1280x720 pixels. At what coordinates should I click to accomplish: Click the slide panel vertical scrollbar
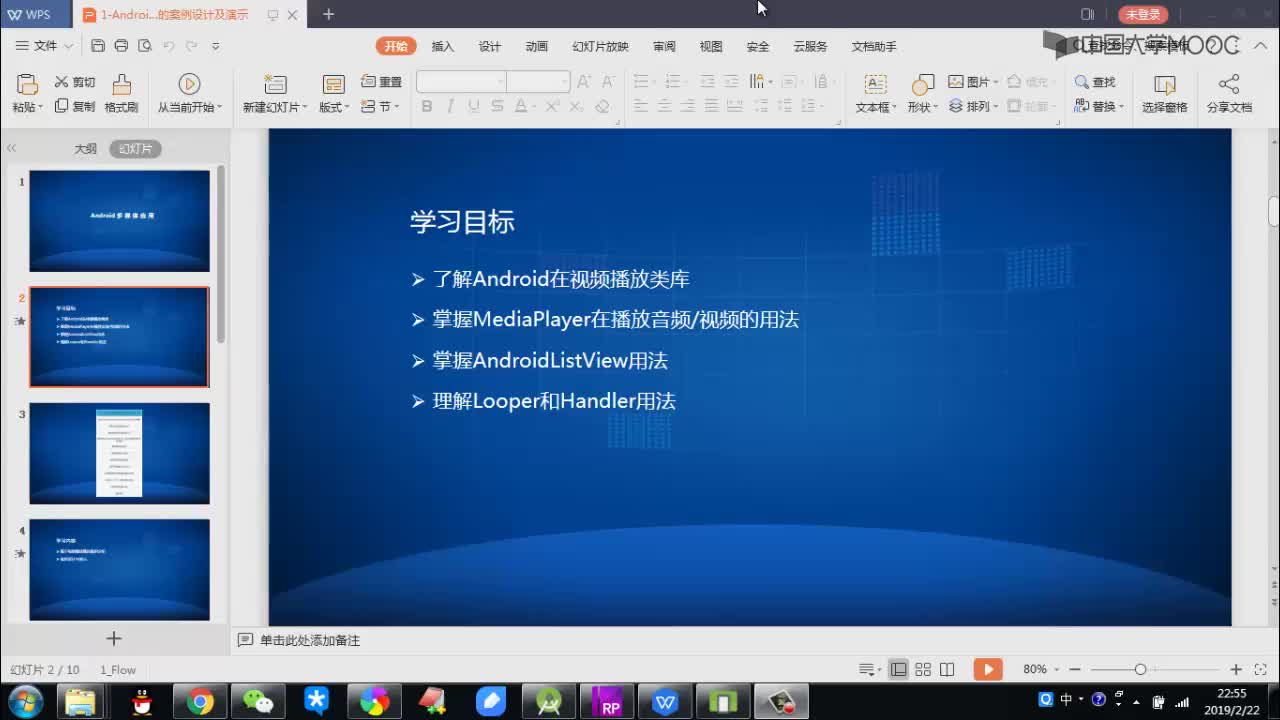point(220,255)
